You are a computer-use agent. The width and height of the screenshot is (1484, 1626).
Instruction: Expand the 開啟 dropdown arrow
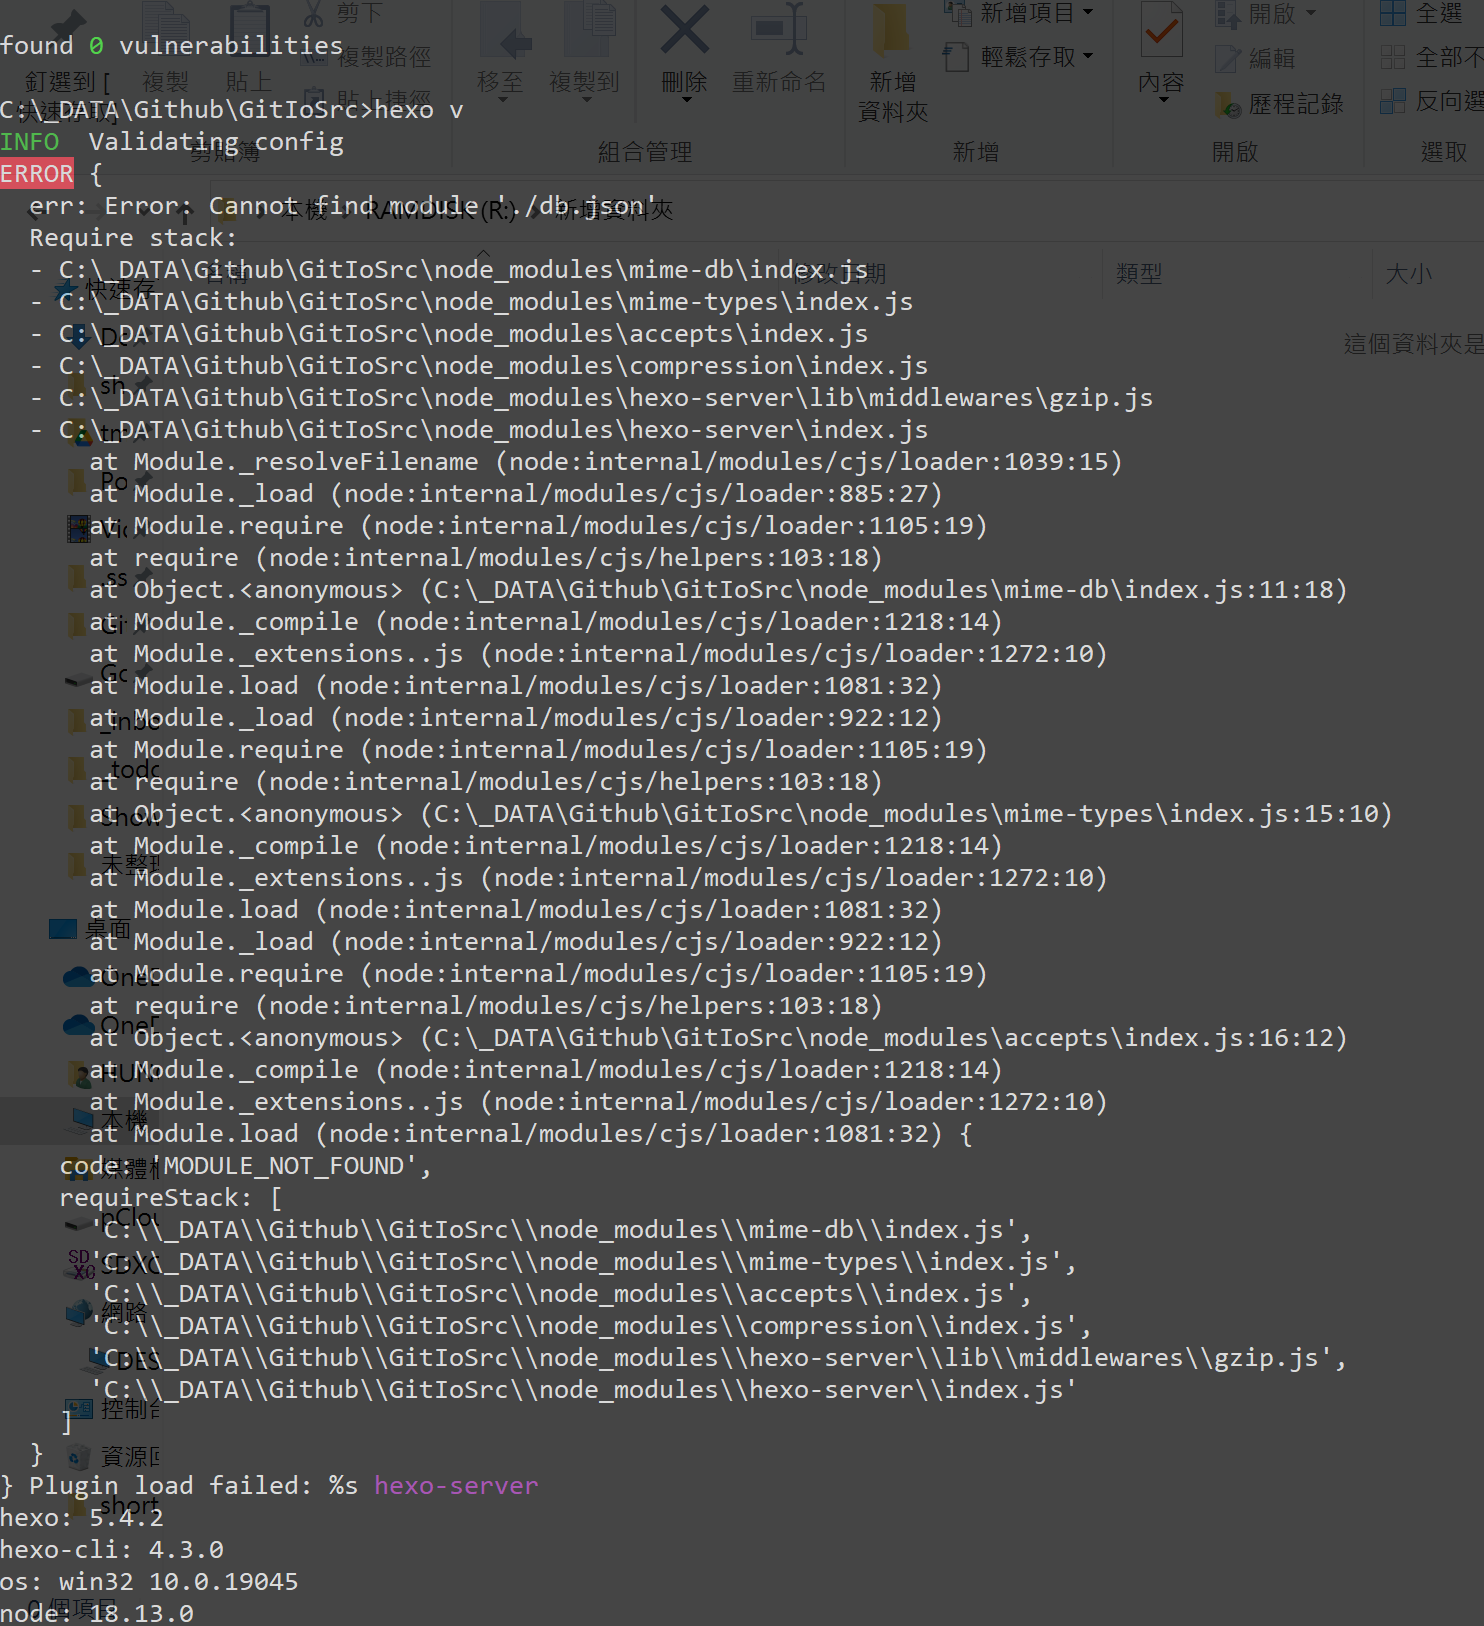pyautogui.click(x=1311, y=14)
